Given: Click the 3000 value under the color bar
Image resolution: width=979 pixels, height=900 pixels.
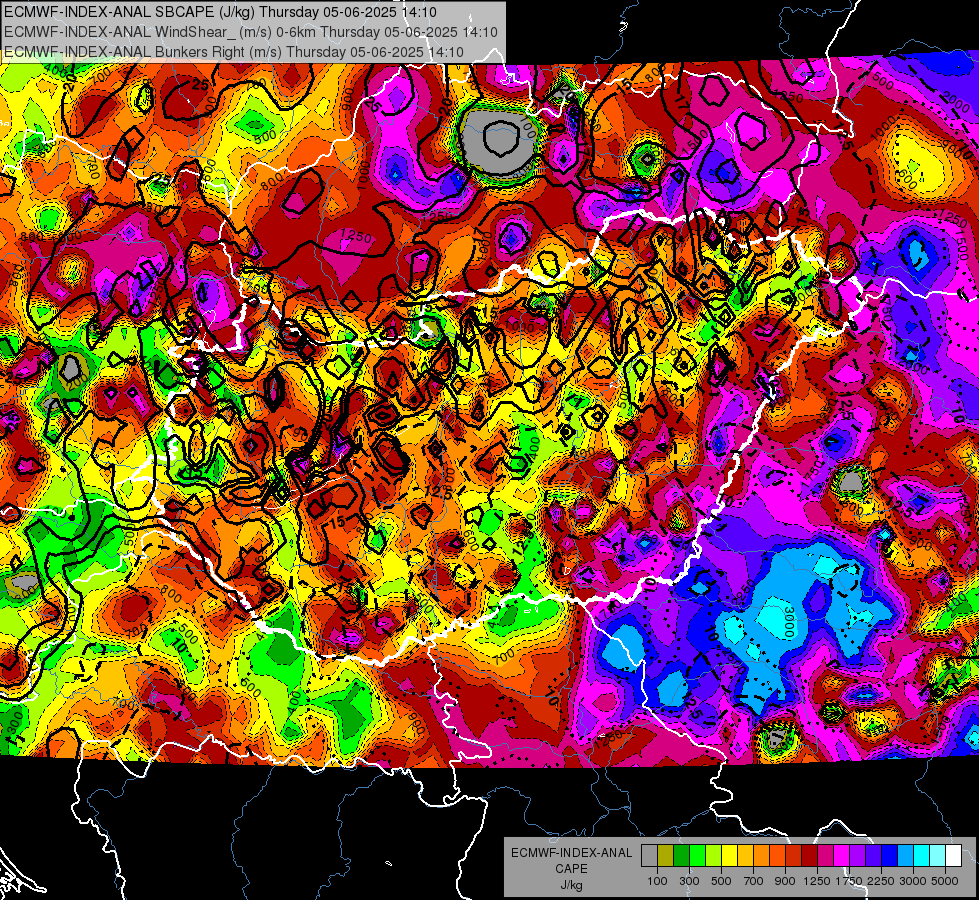Looking at the screenshot, I should coord(913,881).
